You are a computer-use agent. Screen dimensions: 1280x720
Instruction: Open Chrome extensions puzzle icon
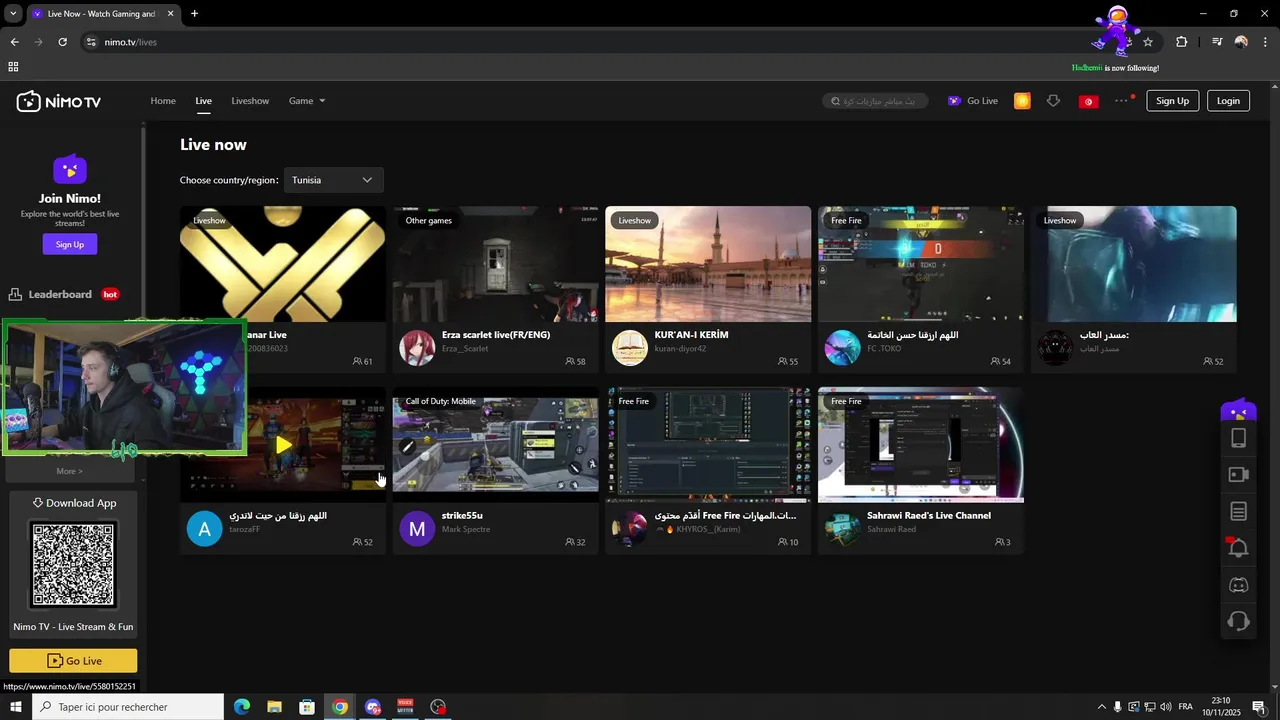pos(1181,42)
